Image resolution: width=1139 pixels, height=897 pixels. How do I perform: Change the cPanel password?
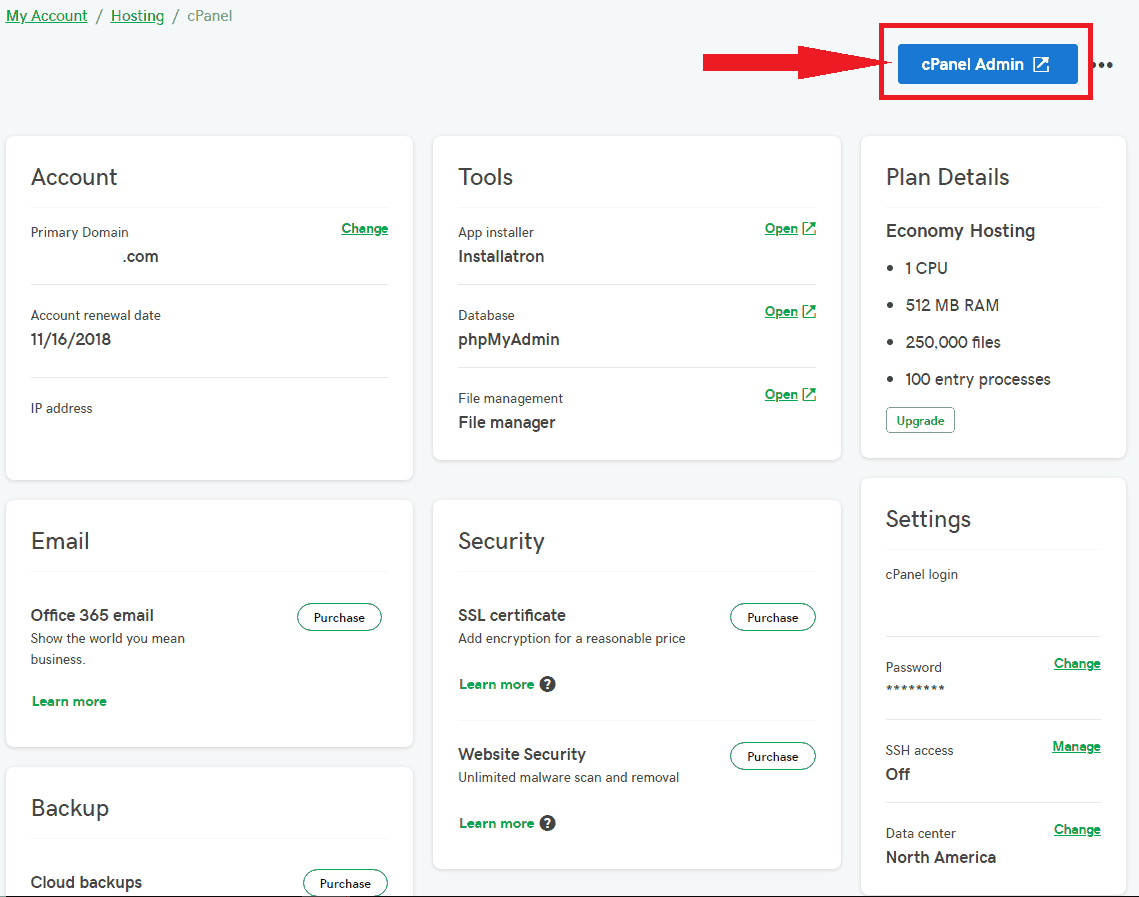1077,664
